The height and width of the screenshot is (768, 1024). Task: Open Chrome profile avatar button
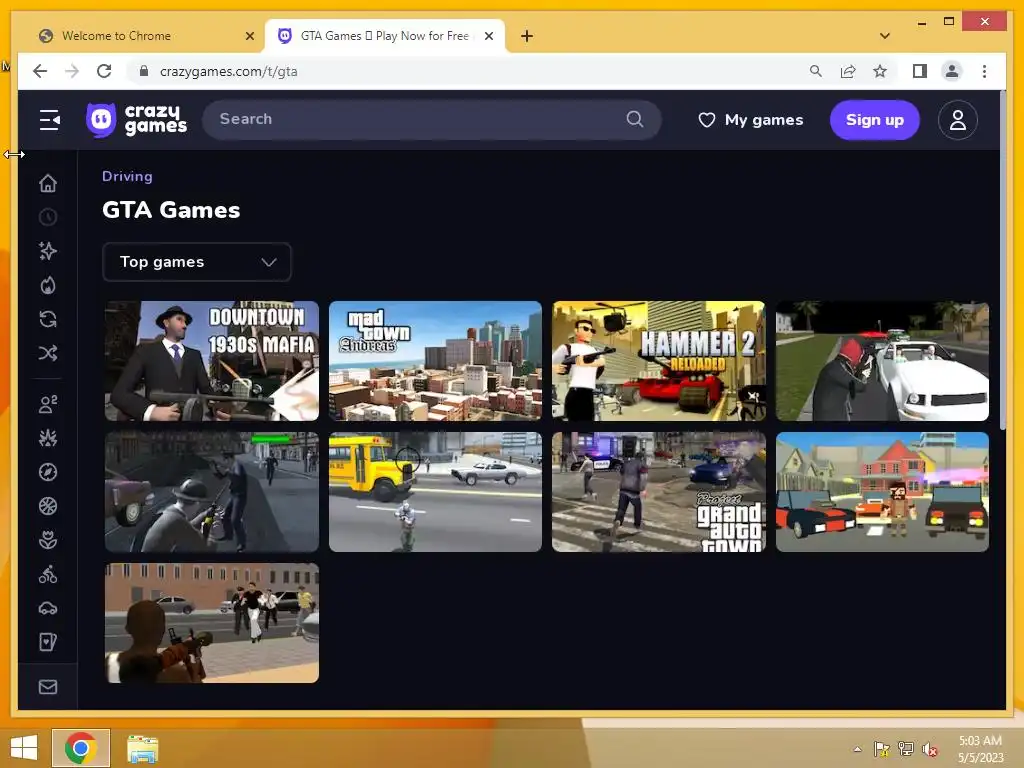[x=952, y=71]
